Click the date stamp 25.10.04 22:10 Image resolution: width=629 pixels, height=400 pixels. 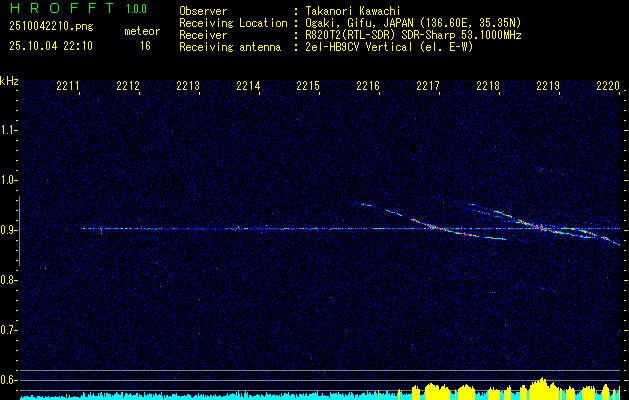51,46
